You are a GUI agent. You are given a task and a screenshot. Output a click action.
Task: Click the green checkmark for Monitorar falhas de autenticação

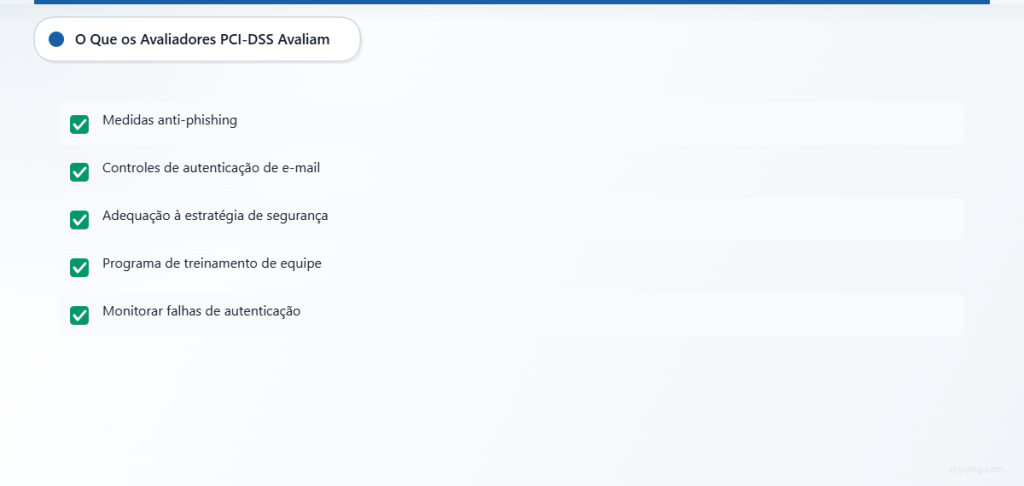click(79, 315)
